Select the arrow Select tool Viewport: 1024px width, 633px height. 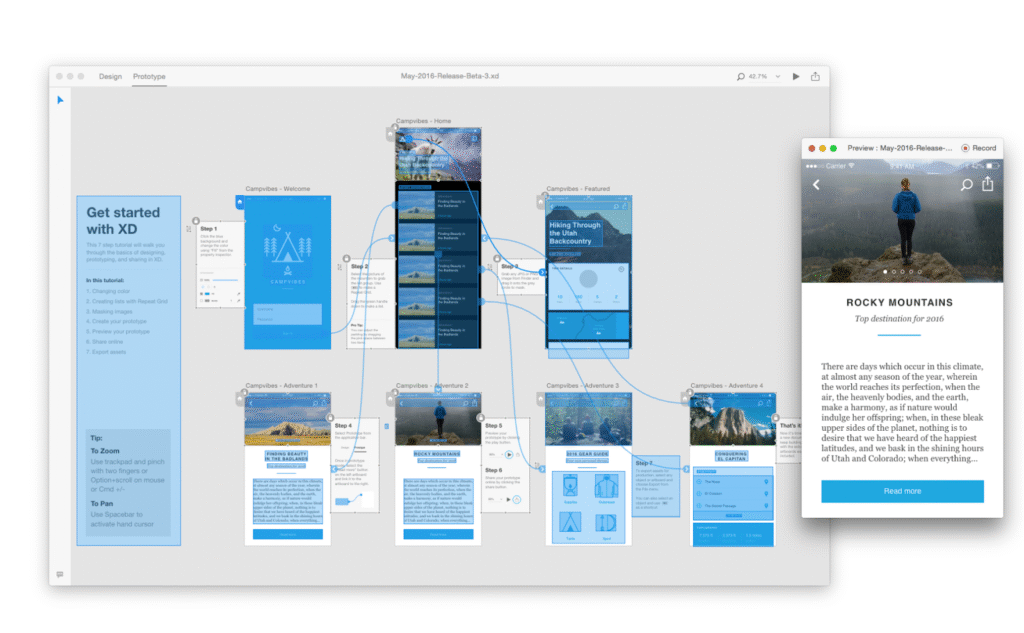[60, 100]
